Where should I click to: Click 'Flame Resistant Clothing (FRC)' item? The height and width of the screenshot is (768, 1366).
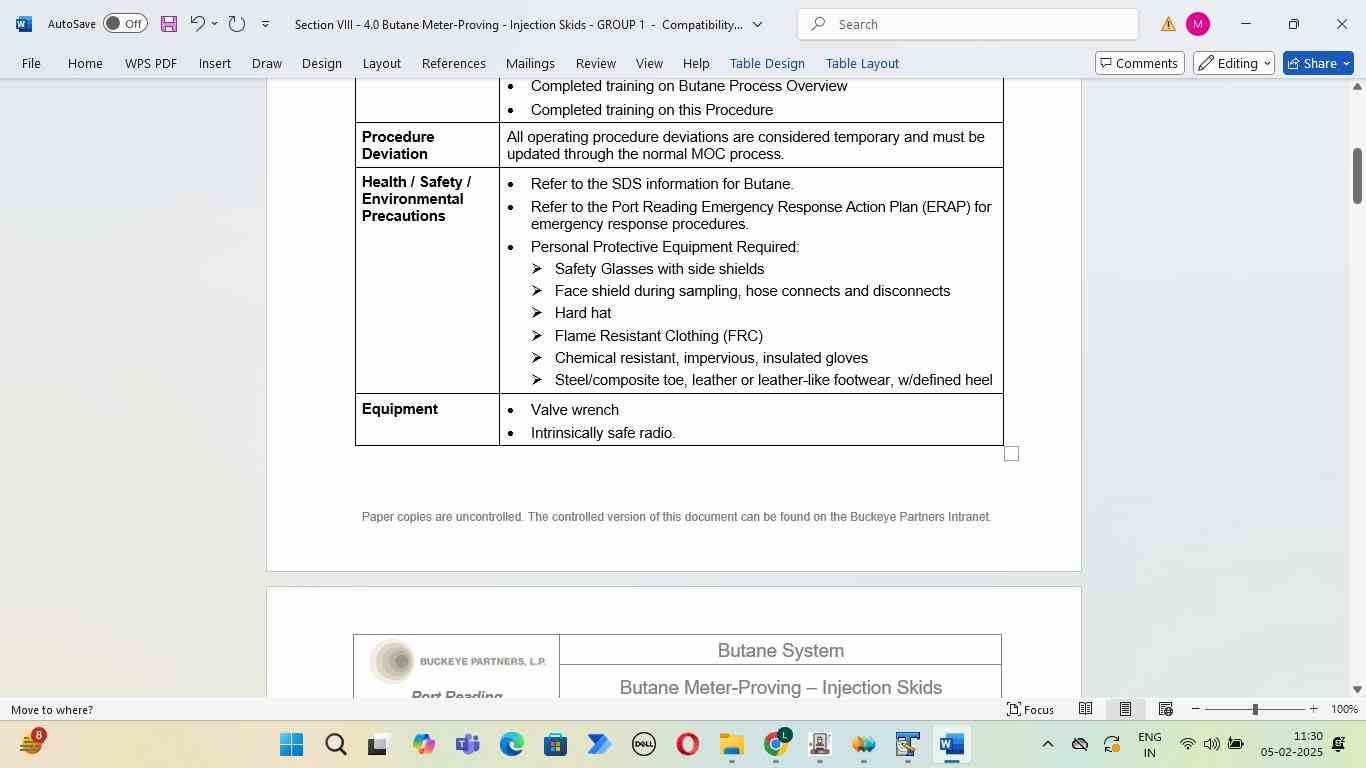click(x=659, y=336)
